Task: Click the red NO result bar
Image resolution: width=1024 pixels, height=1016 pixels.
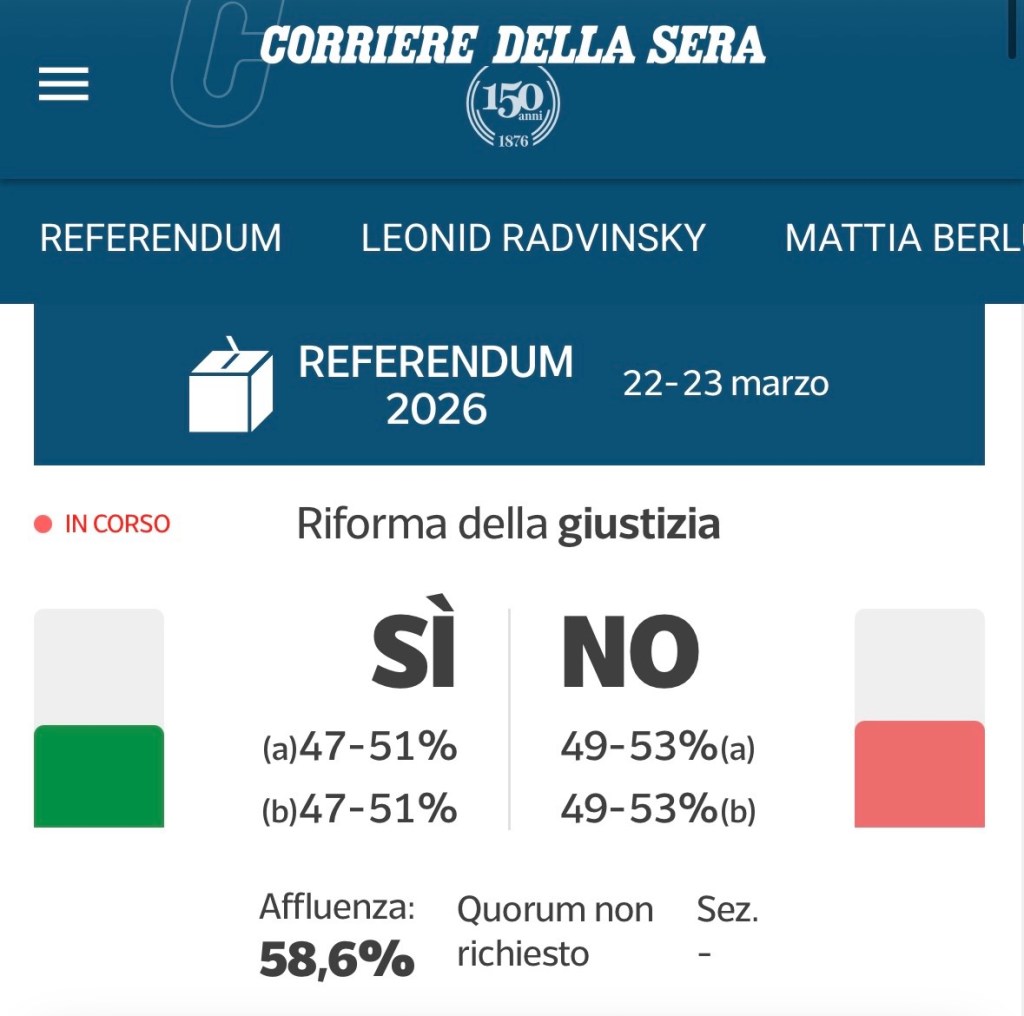Action: (919, 774)
